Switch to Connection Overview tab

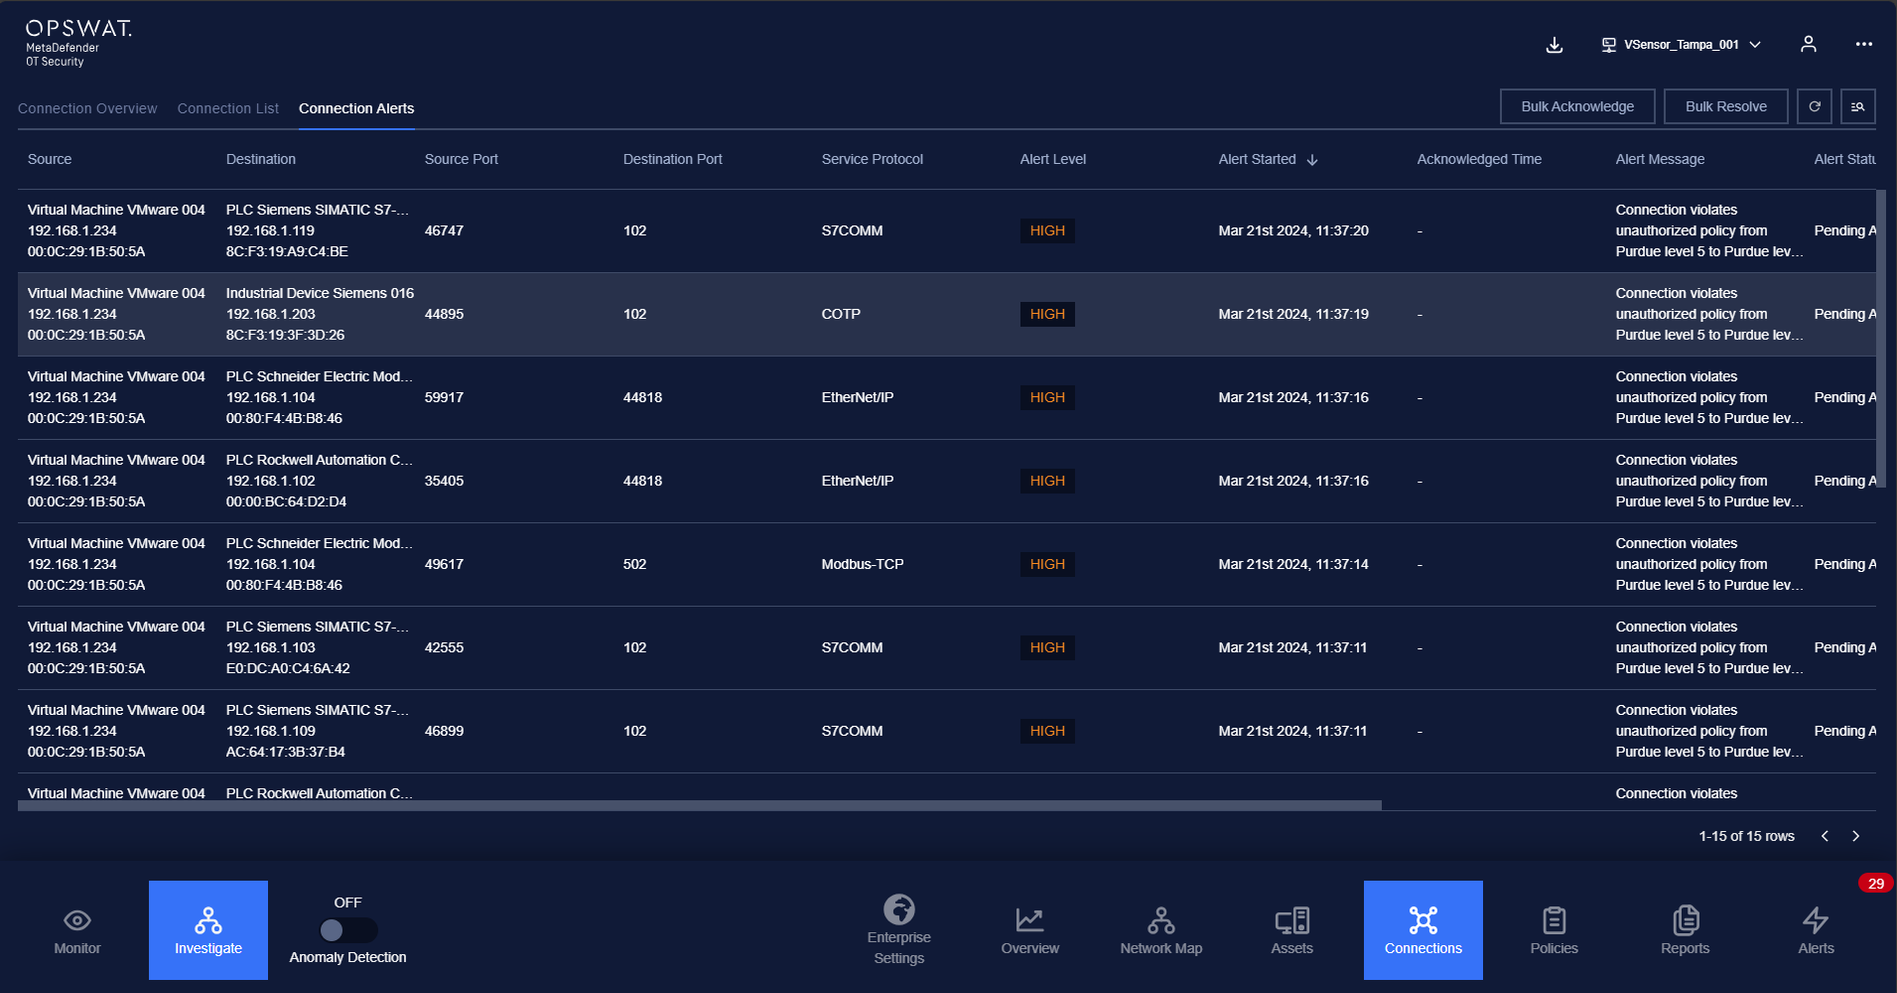tap(87, 108)
